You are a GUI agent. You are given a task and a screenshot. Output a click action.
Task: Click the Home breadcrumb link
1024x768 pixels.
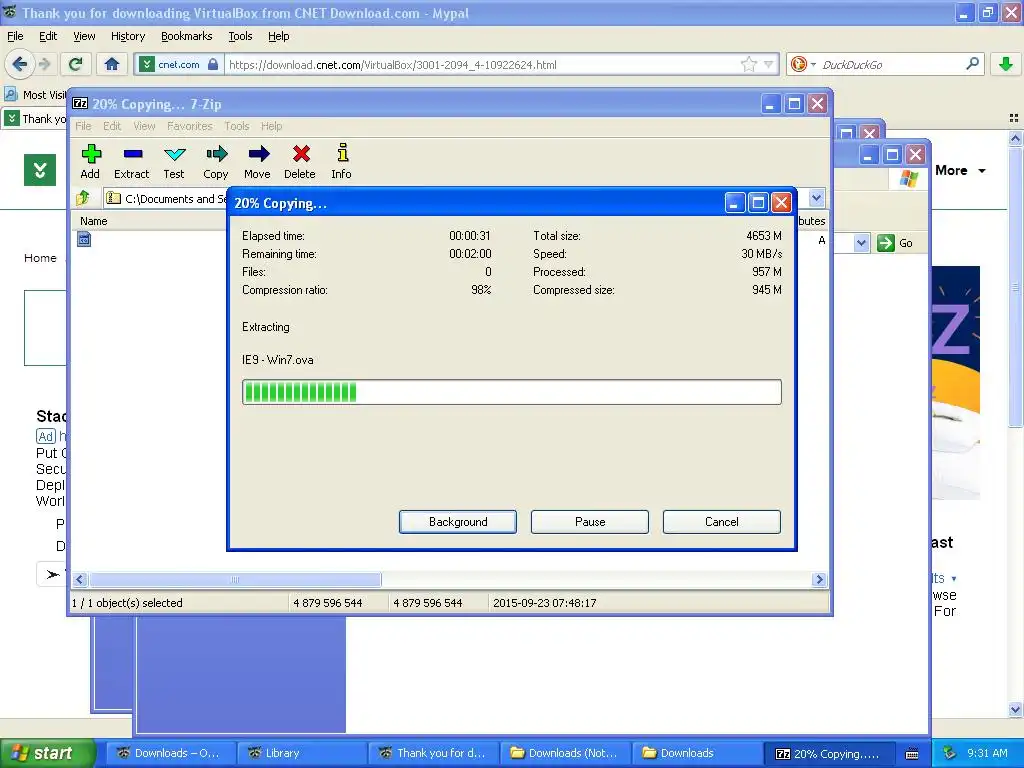[x=40, y=258]
